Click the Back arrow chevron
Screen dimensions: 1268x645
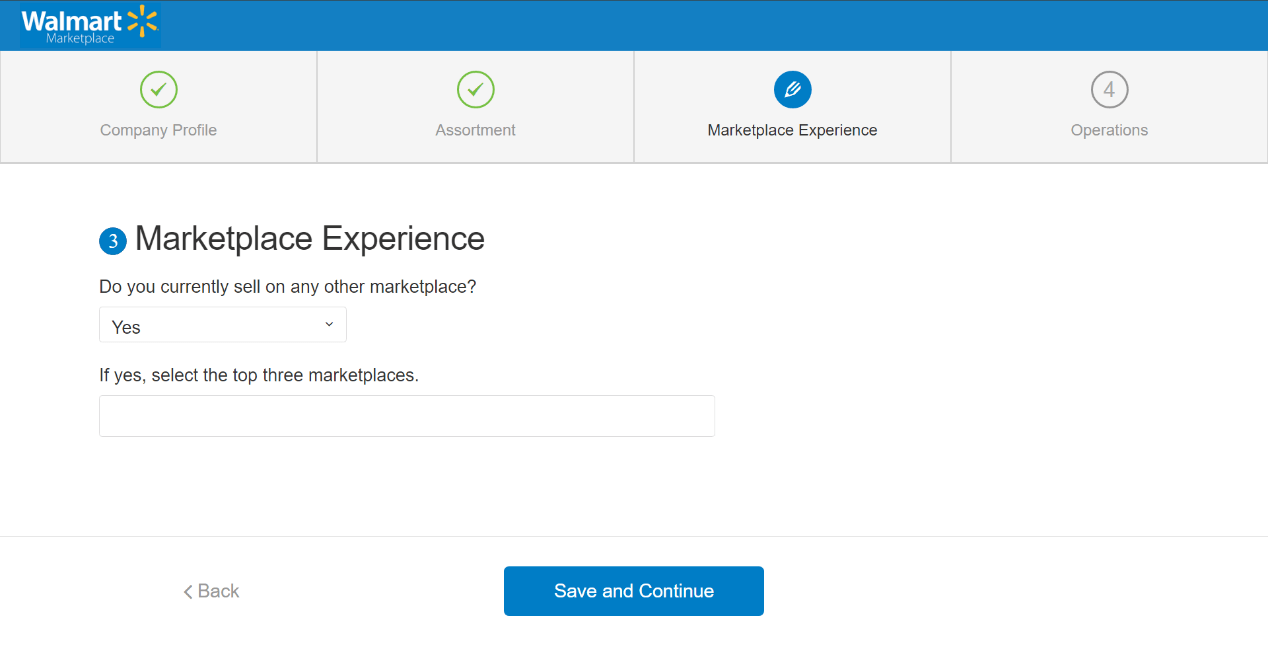click(x=188, y=592)
